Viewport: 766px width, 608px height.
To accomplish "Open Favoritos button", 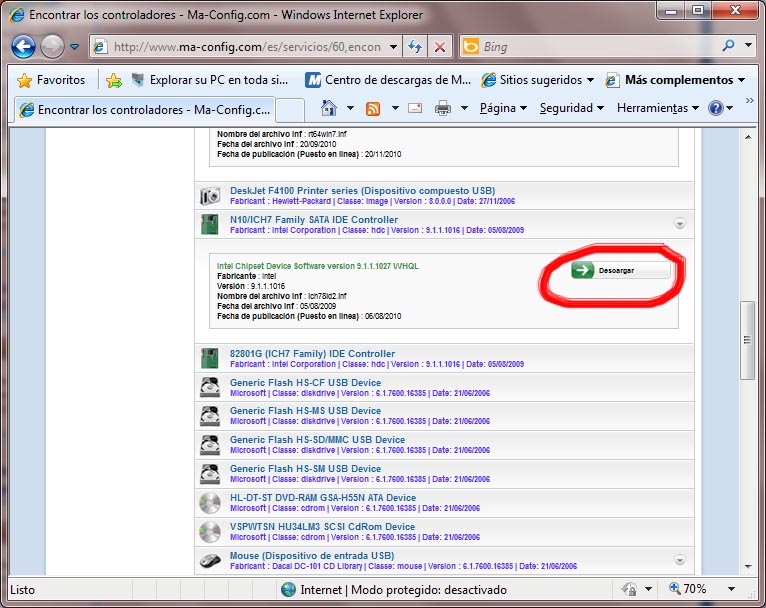I will tap(51, 80).
